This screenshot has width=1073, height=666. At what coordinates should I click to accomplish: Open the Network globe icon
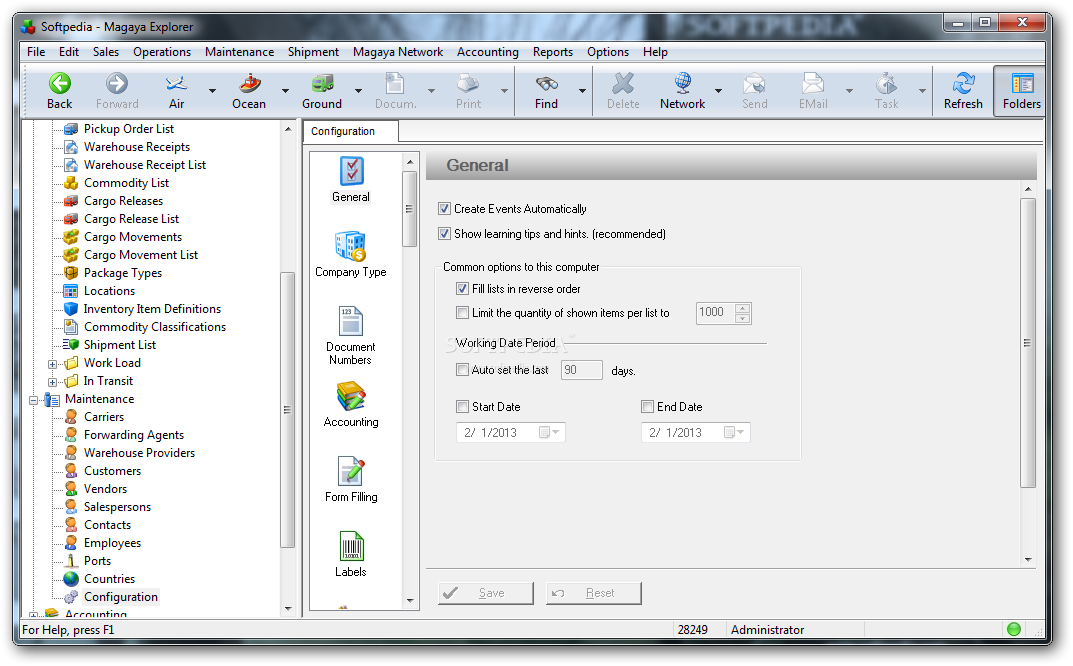pos(682,84)
